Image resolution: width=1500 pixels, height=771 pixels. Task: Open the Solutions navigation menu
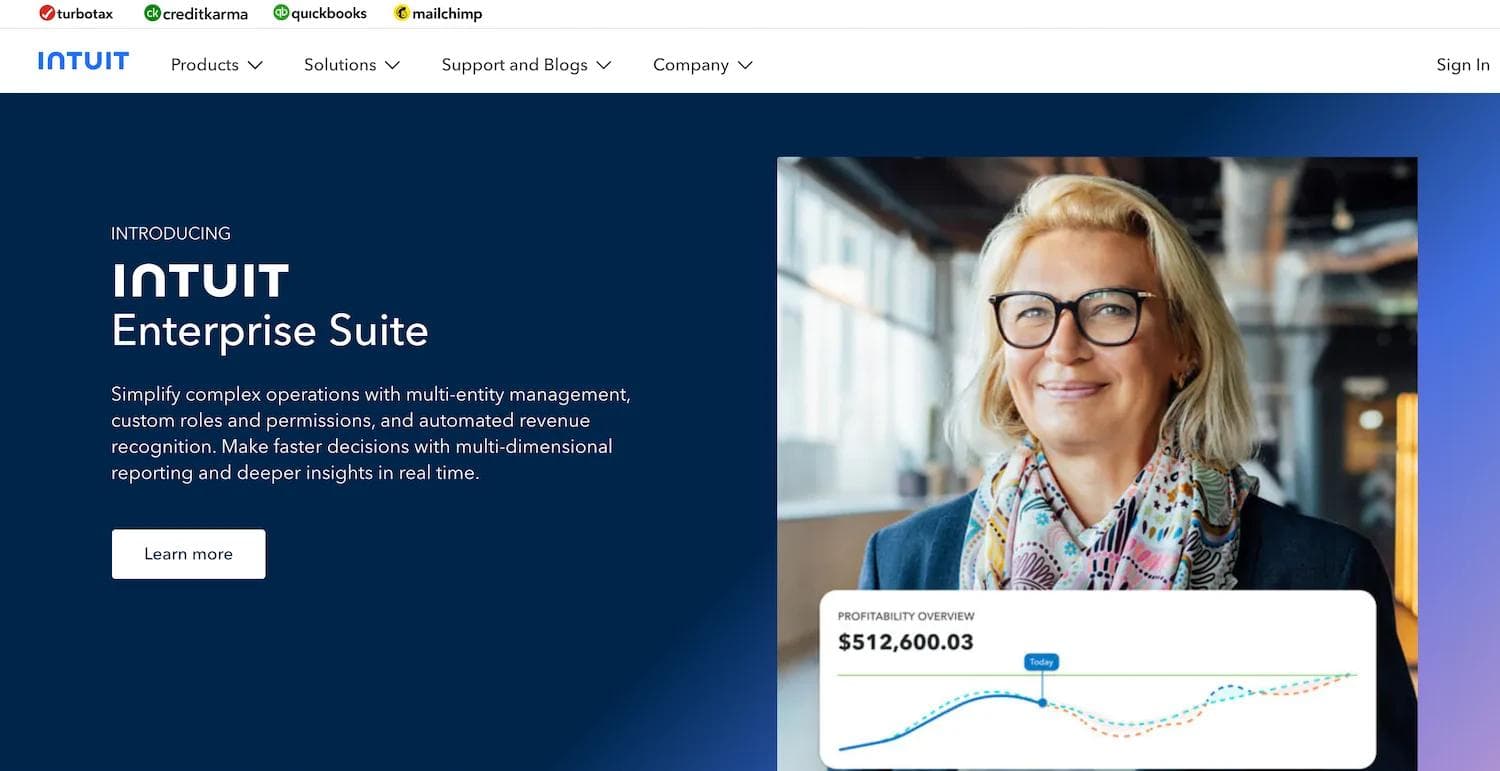pos(339,64)
